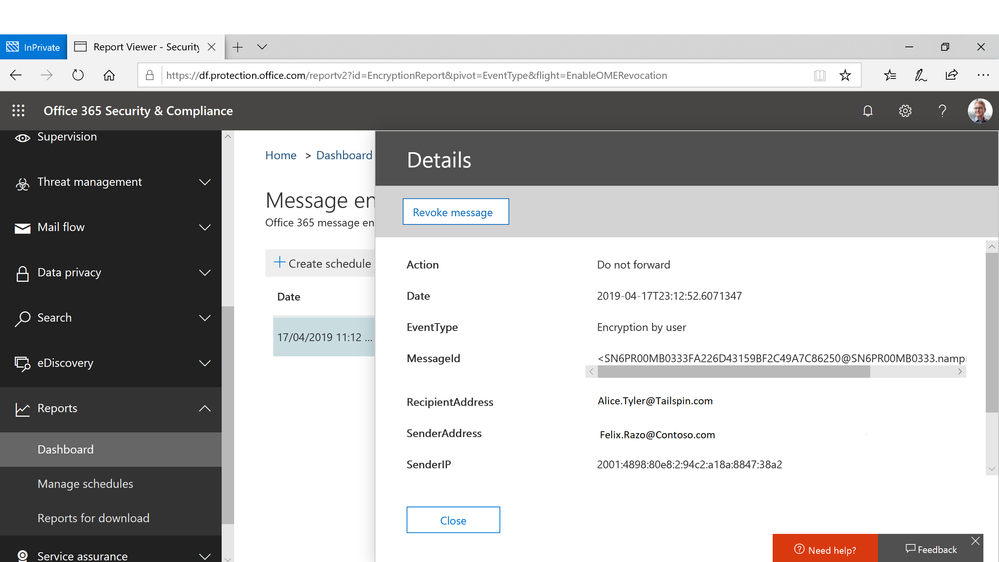The image size is (999, 562).
Task: Open the user profile picture menu
Action: [x=979, y=111]
